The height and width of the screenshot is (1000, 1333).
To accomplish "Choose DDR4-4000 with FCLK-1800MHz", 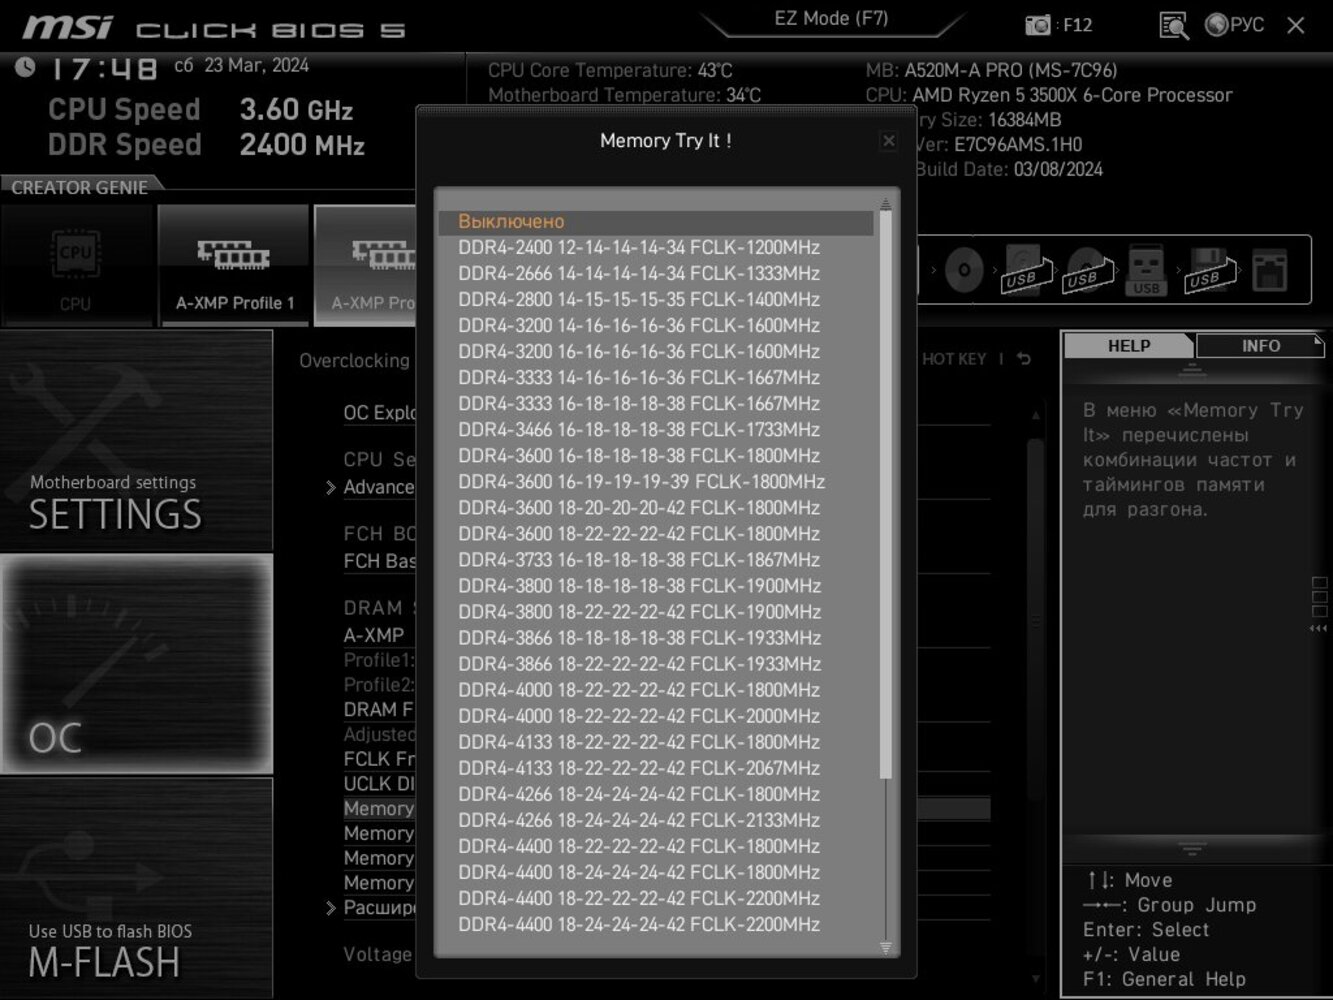I will tap(656, 690).
